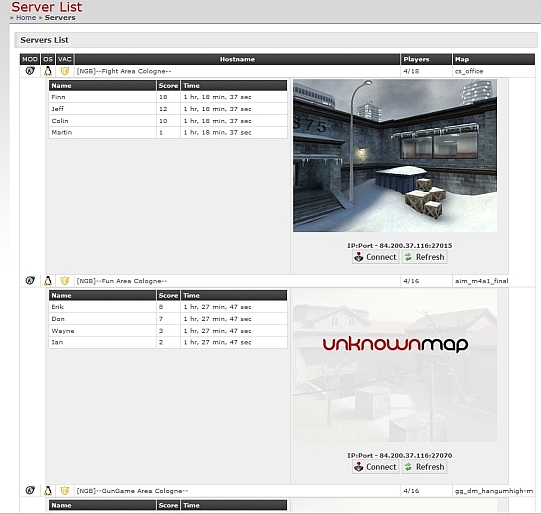Refresh server 84.200.37.116:27070
Image resolution: width=541 pixels, height=514 pixels.
[x=424, y=467]
